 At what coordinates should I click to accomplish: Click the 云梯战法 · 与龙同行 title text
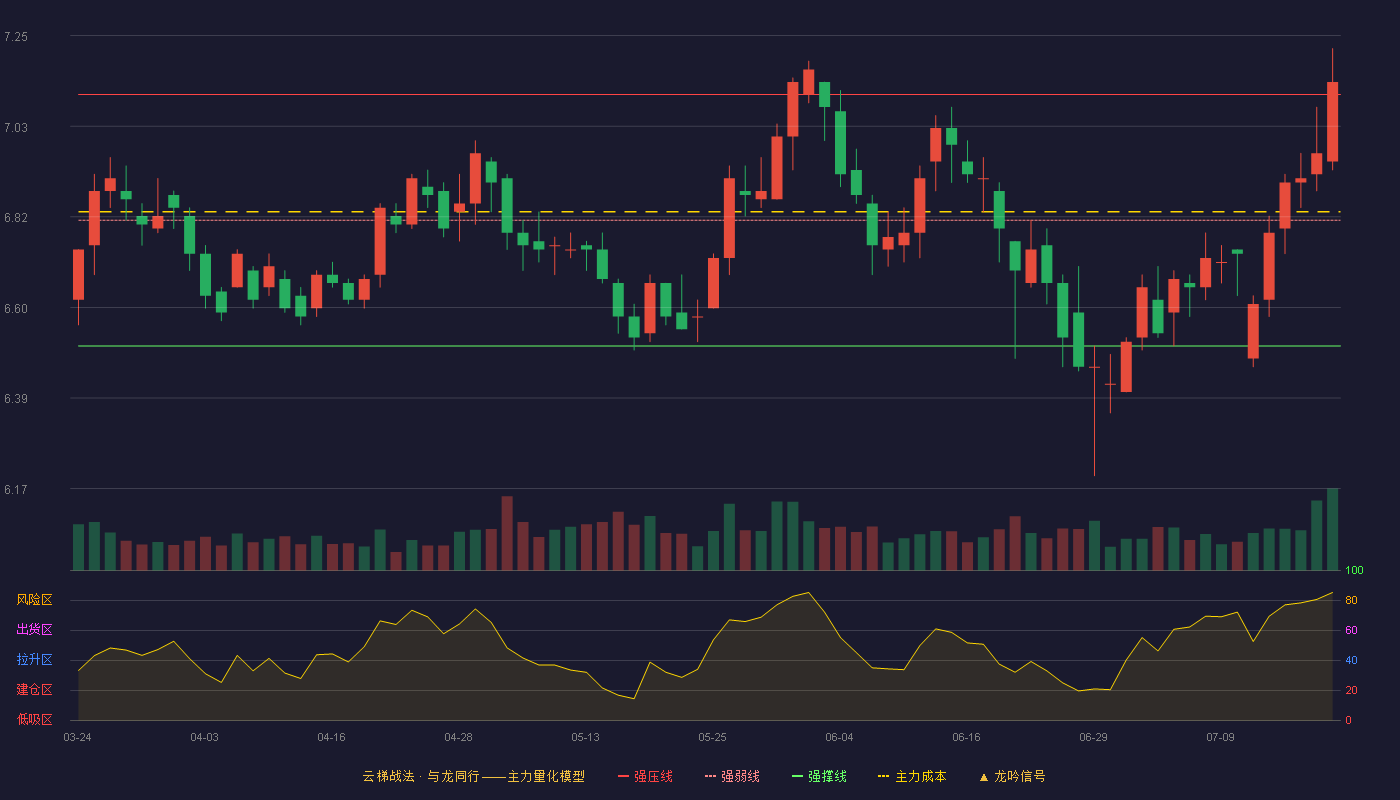click(x=421, y=776)
